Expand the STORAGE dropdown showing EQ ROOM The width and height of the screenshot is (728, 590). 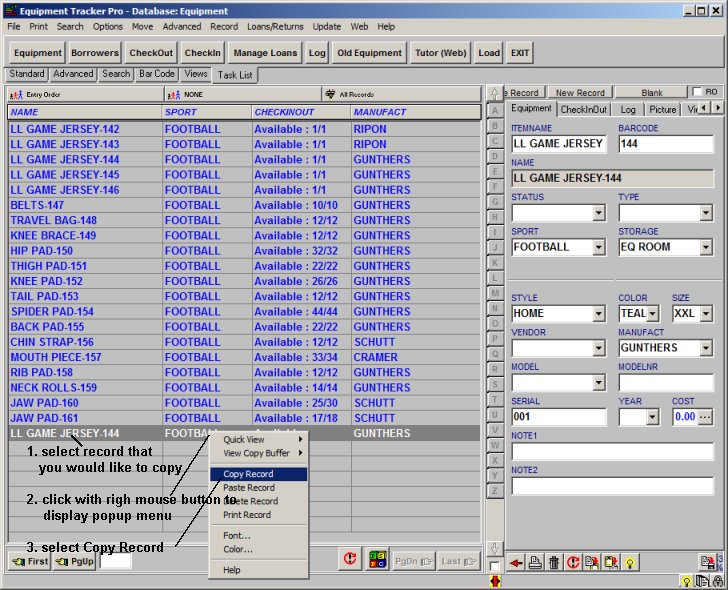click(x=706, y=247)
